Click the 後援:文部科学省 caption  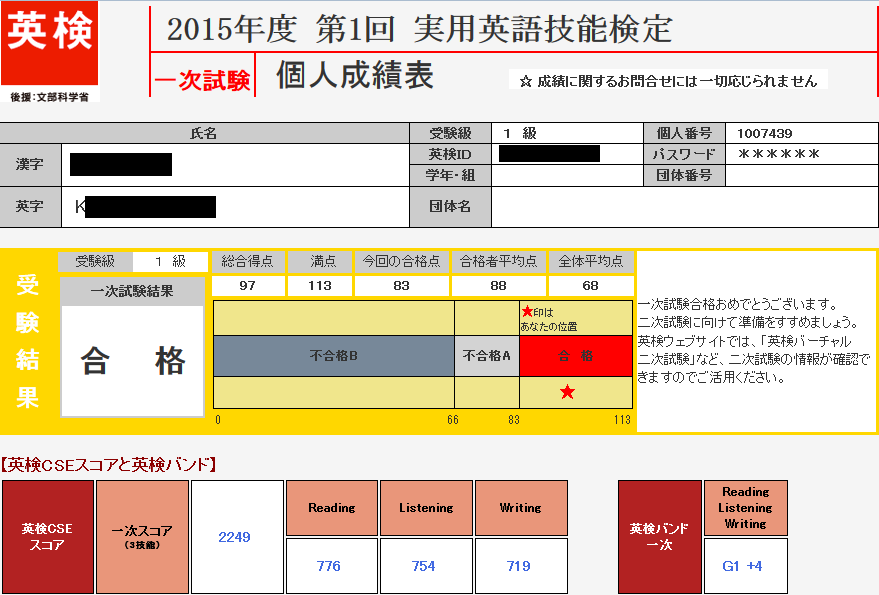tap(49, 97)
